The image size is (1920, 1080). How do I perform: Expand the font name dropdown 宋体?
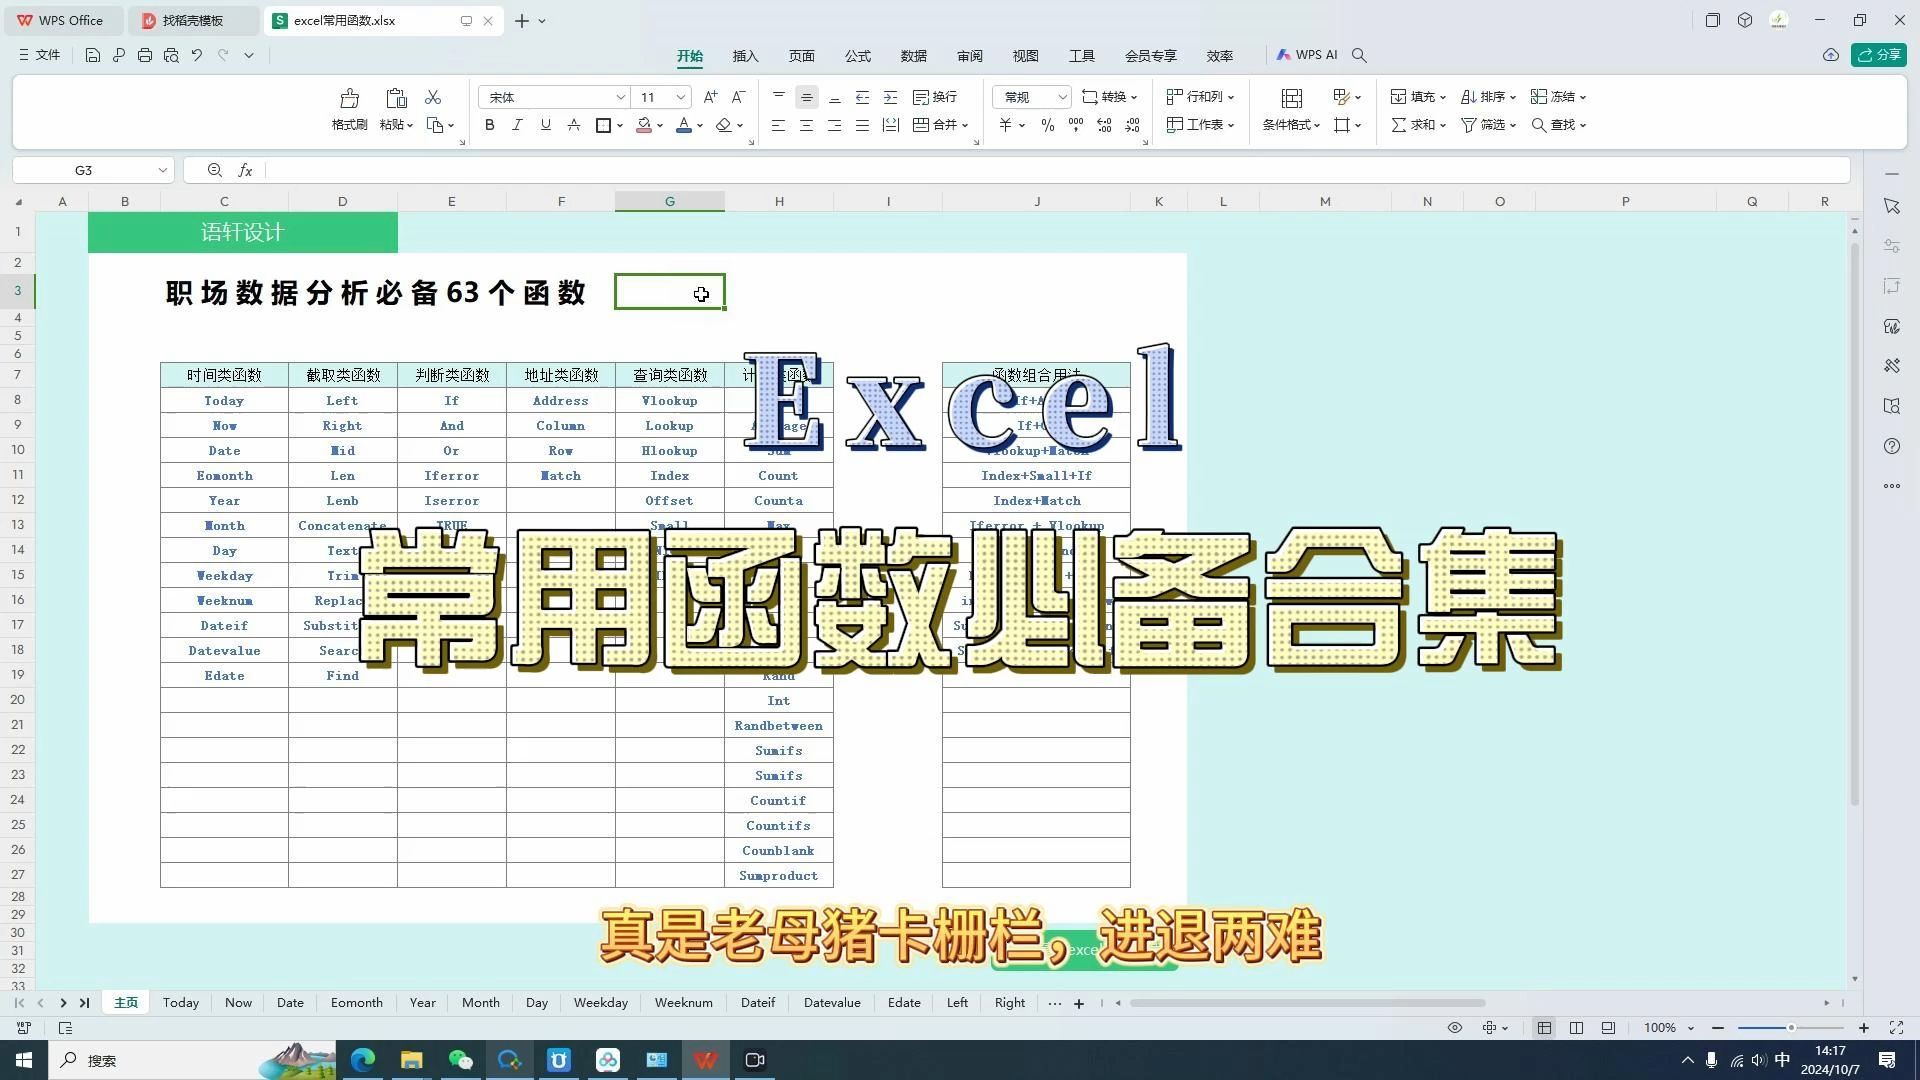point(620,97)
